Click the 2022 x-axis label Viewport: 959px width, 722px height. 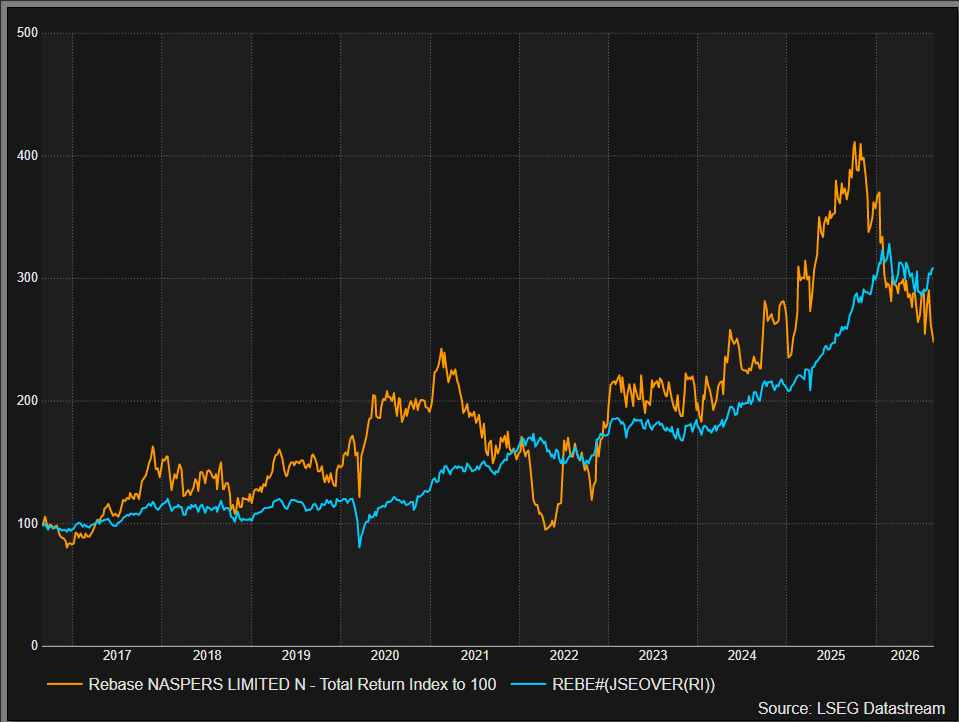(x=564, y=655)
